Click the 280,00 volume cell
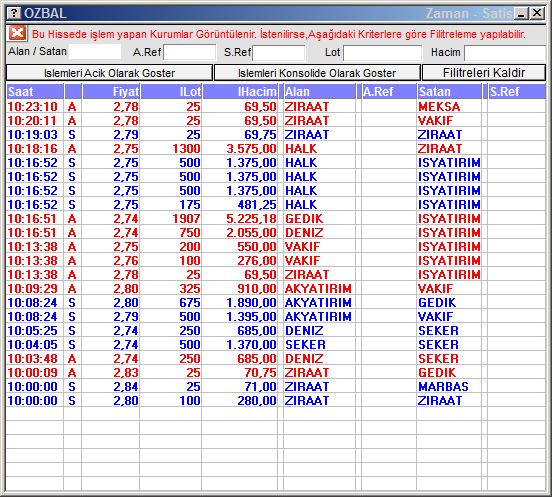 257,401
